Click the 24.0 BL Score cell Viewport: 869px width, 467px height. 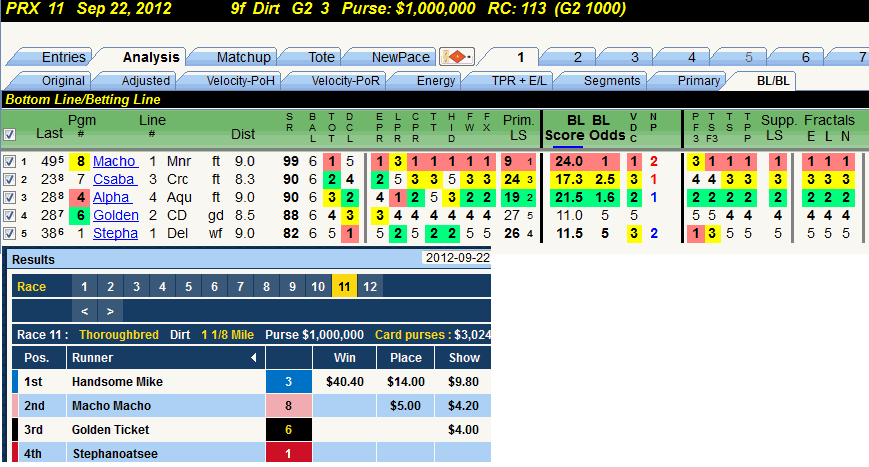pyautogui.click(x=569, y=161)
